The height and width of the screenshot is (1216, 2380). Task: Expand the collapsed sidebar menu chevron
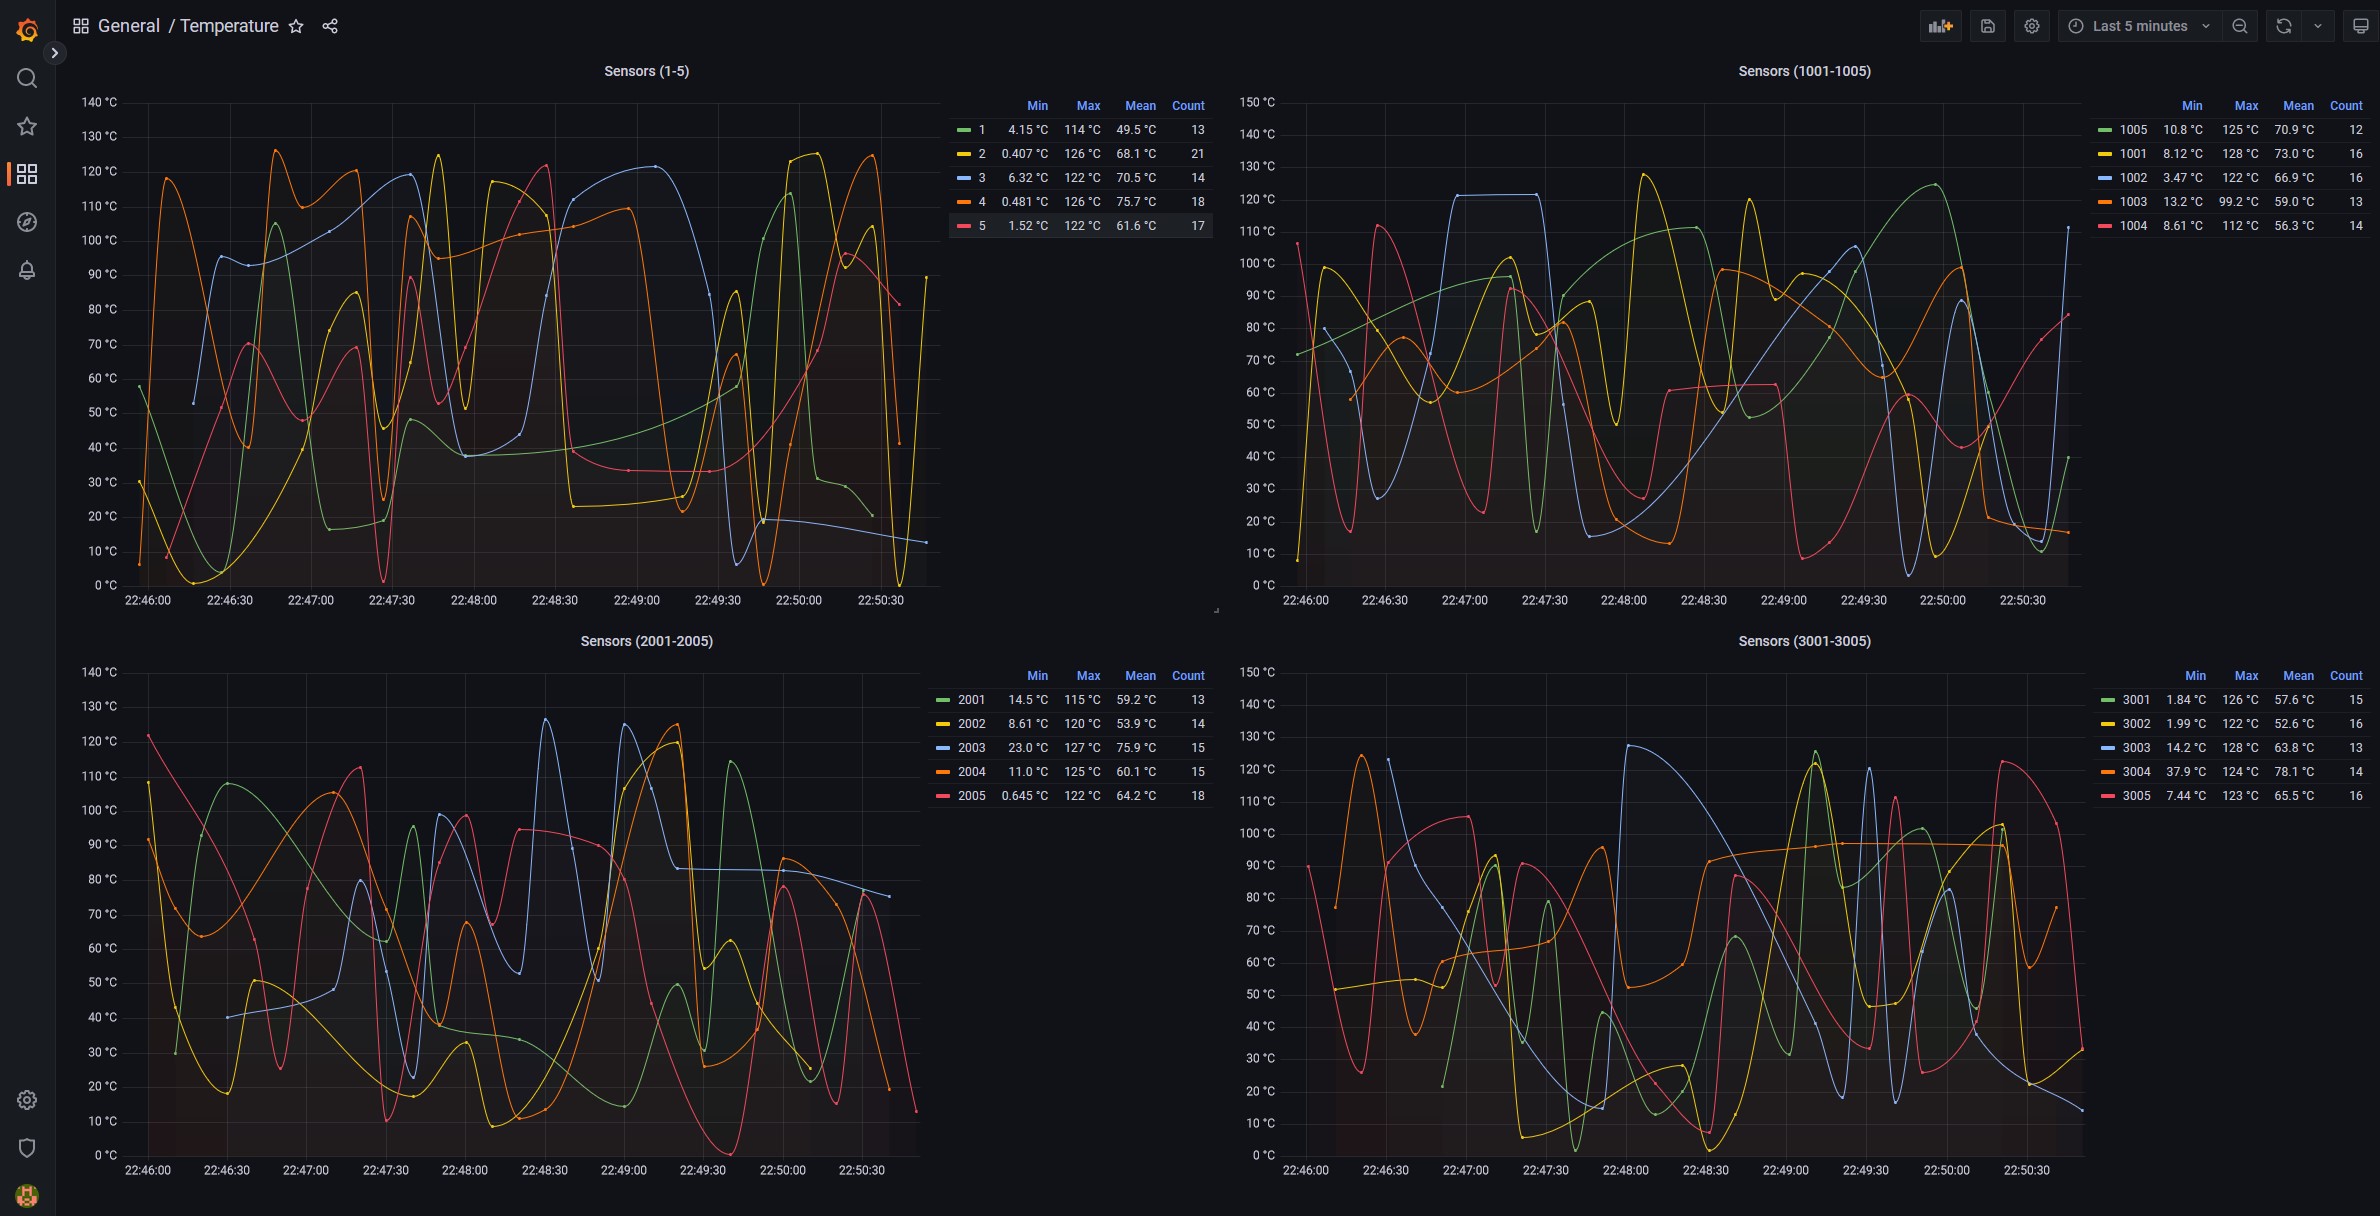pos(55,53)
